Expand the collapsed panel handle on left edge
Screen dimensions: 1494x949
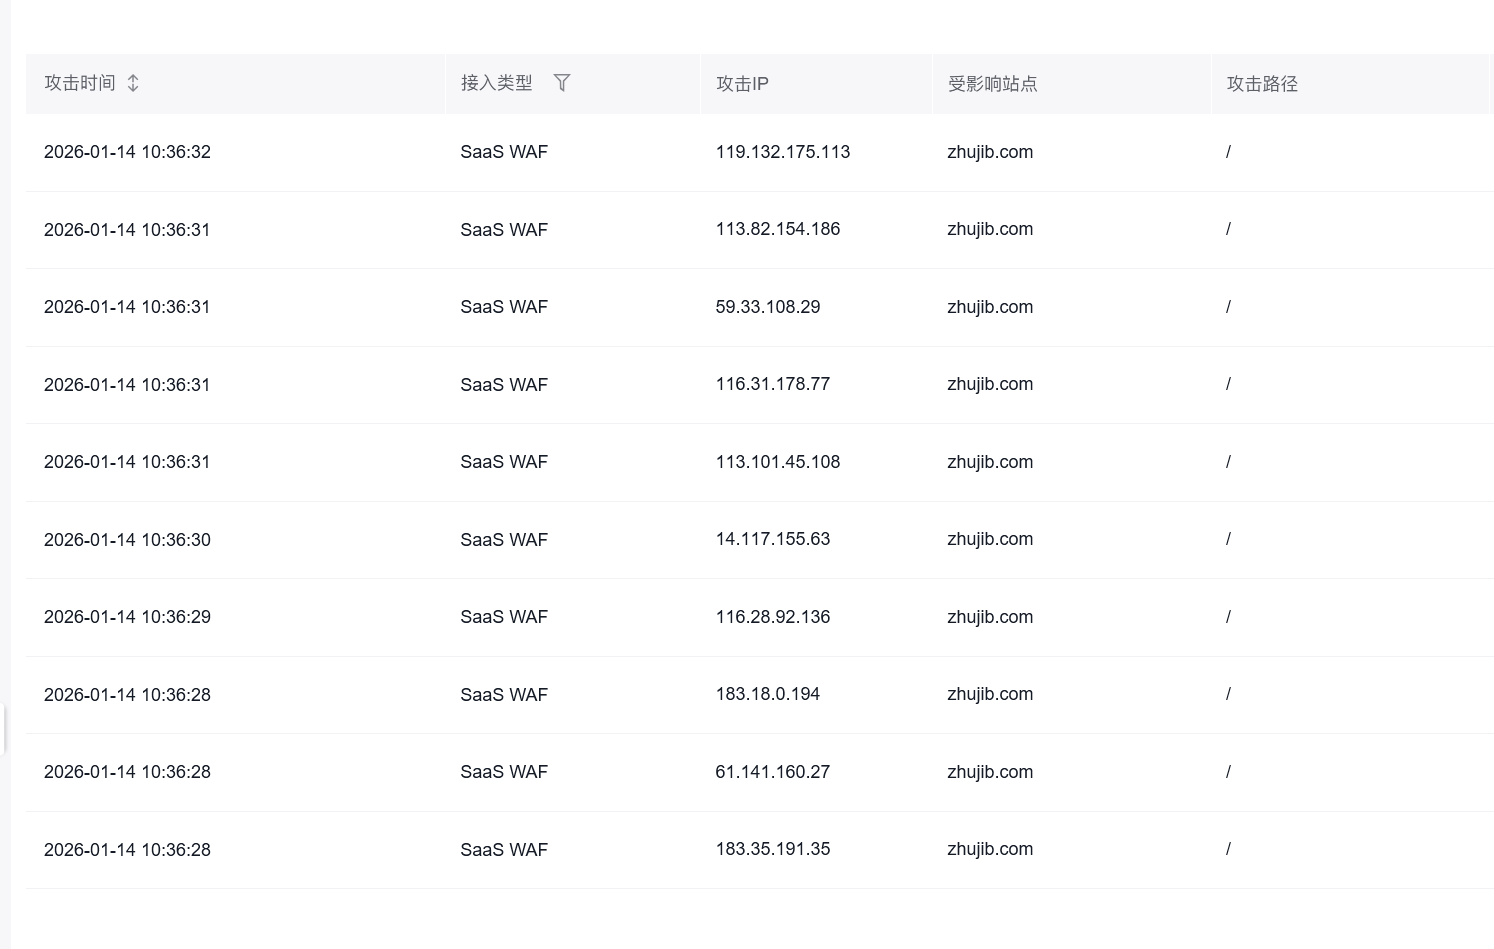pos(4,730)
